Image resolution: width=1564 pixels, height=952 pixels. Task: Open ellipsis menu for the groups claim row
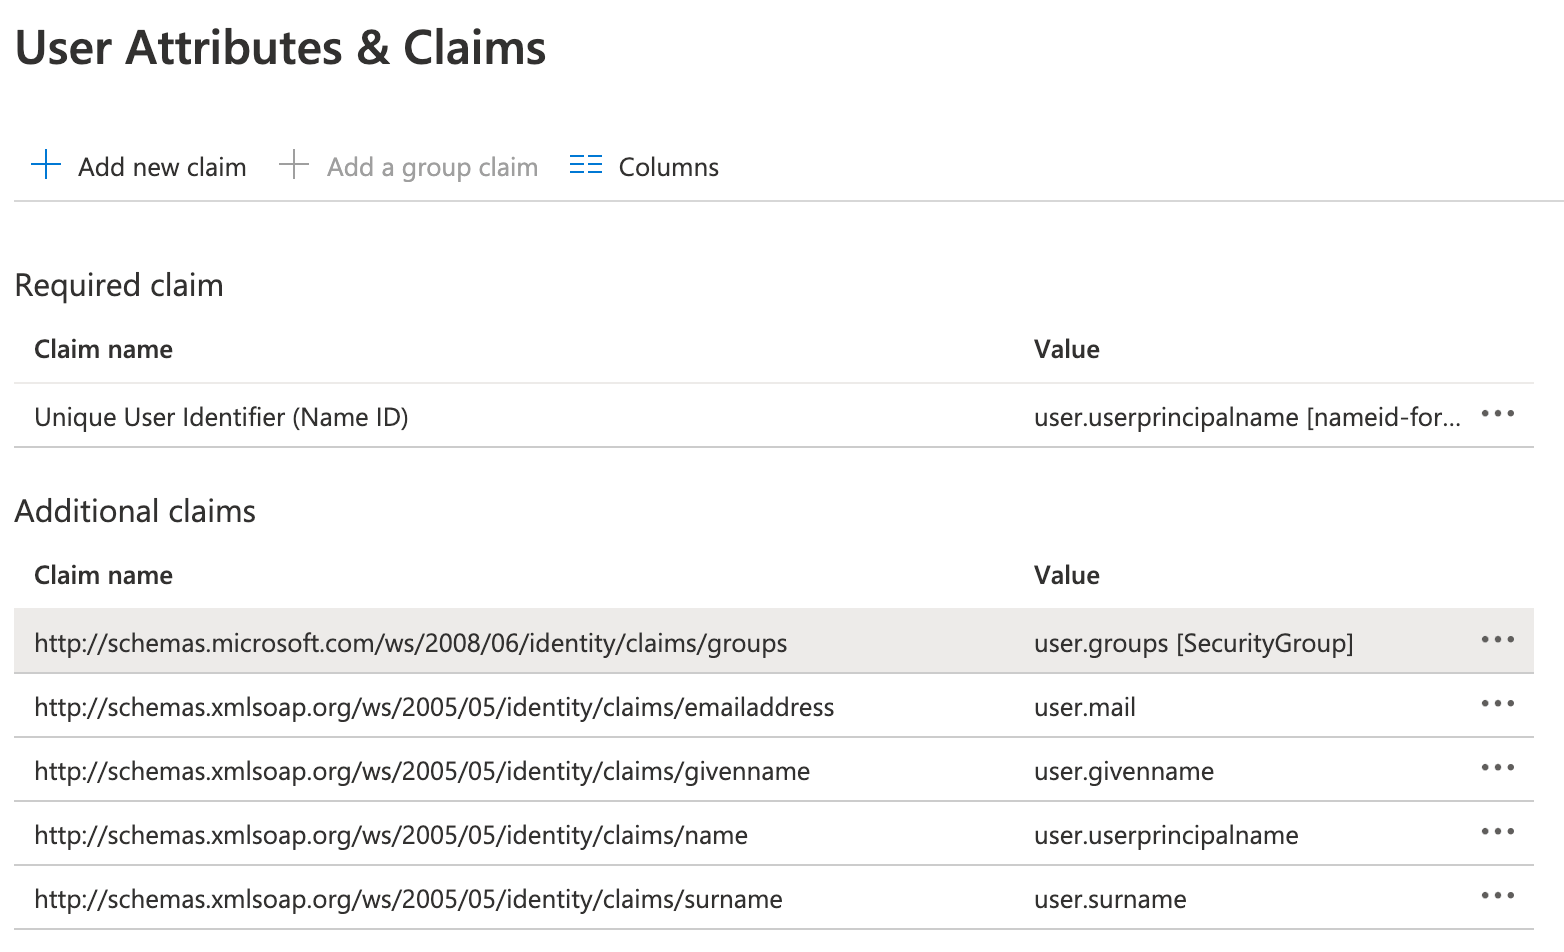pyautogui.click(x=1496, y=639)
